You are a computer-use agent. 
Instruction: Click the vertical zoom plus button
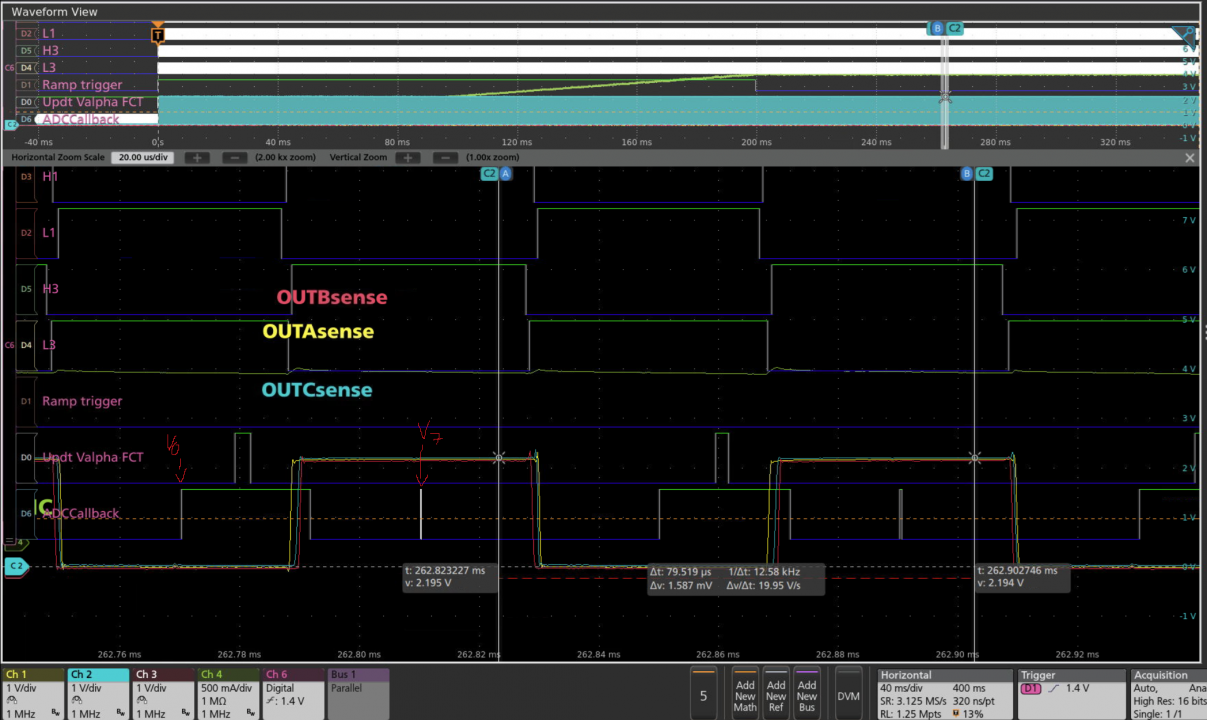407,158
